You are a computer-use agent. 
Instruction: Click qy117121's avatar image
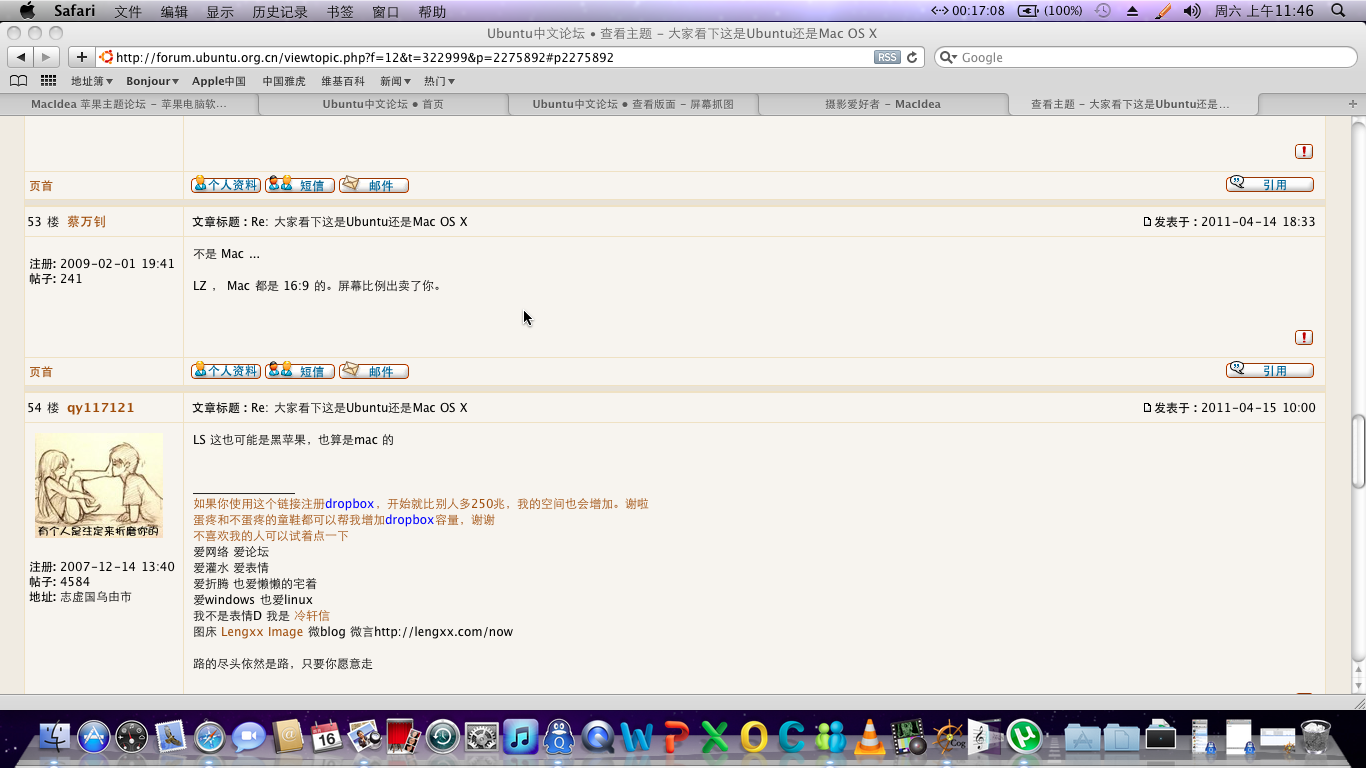(x=99, y=486)
